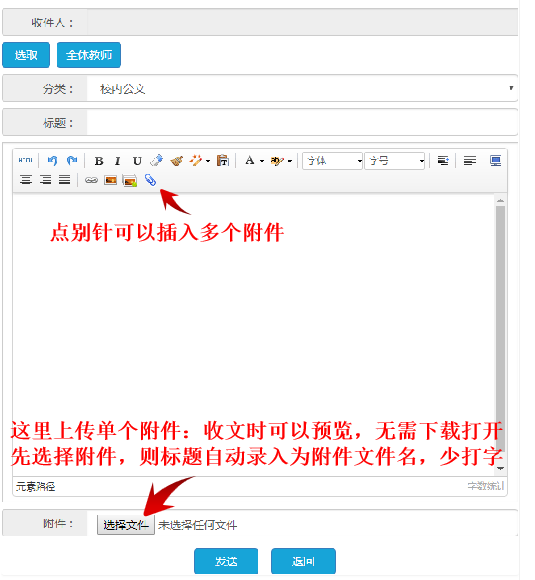Click the paste as plain text icon
This screenshot has height=580, width=535.
223,161
